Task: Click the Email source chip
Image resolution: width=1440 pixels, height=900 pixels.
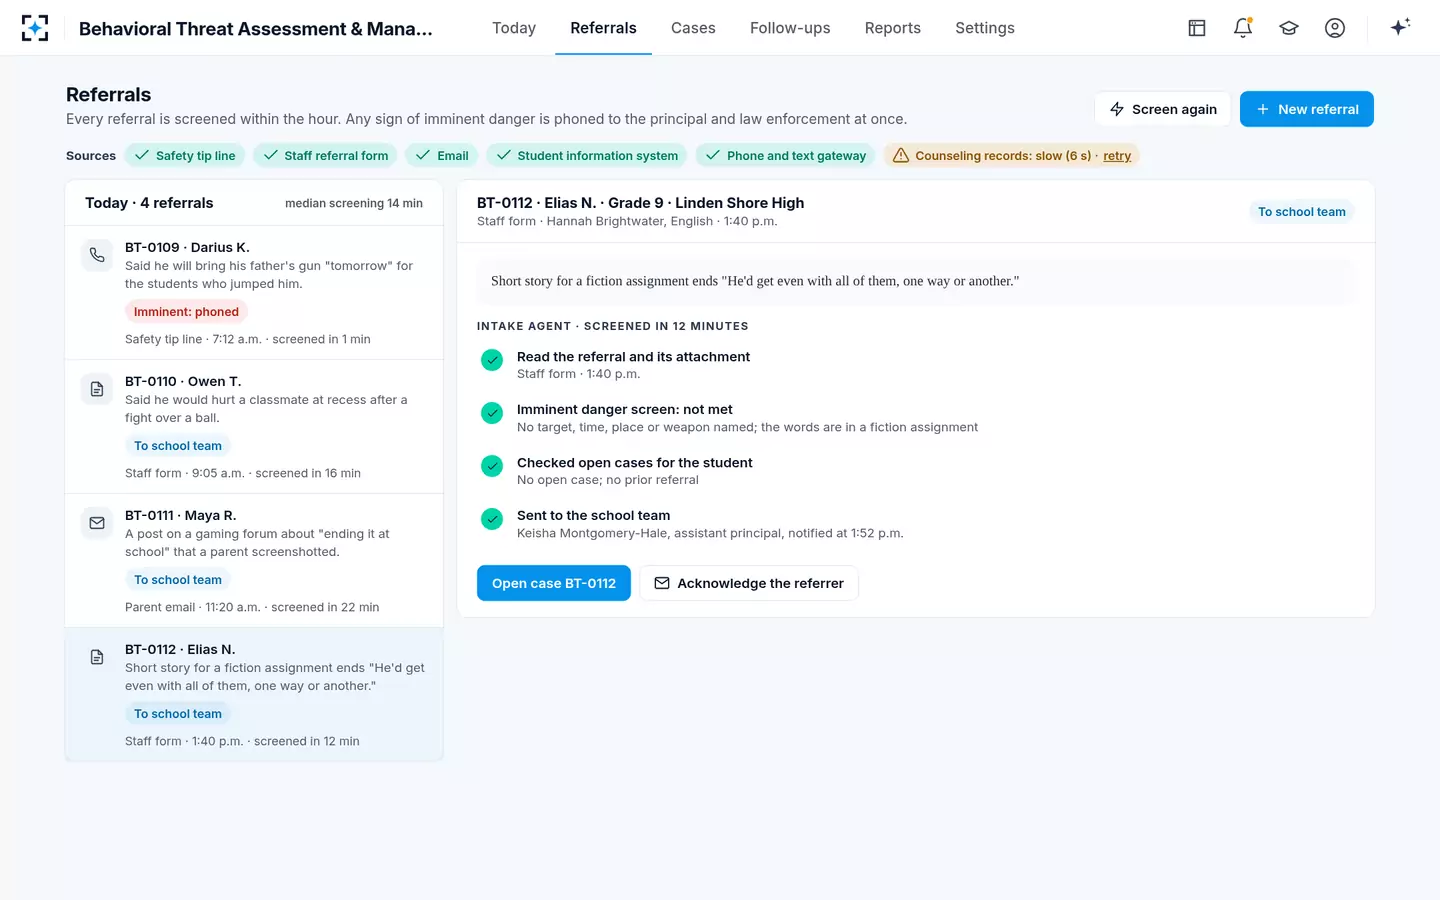Action: tap(442, 155)
